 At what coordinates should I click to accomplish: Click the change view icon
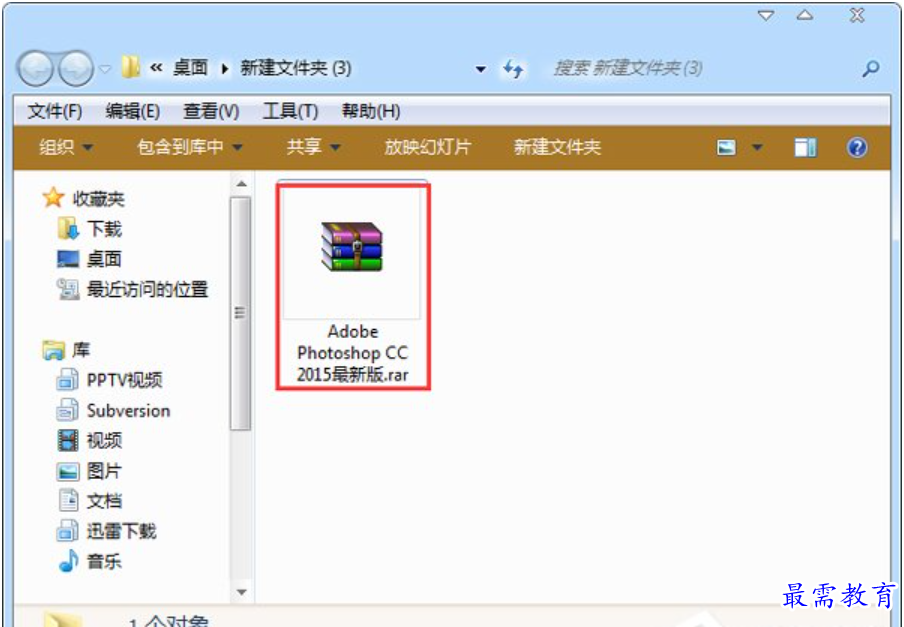[x=726, y=148]
